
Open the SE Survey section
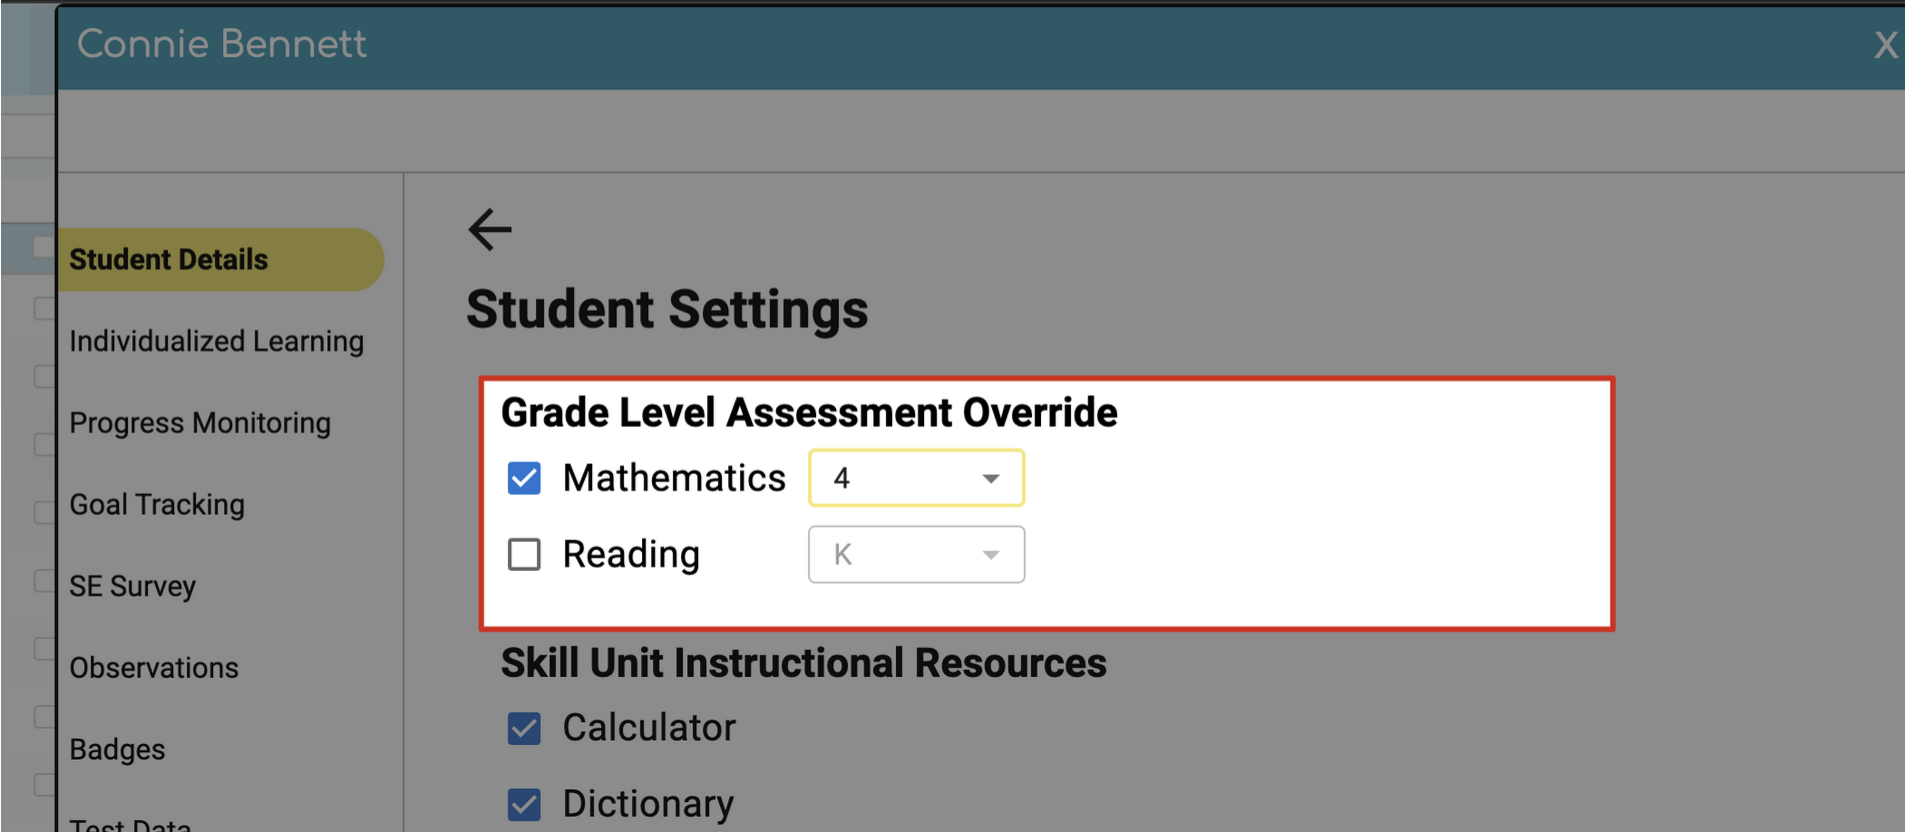tap(132, 586)
